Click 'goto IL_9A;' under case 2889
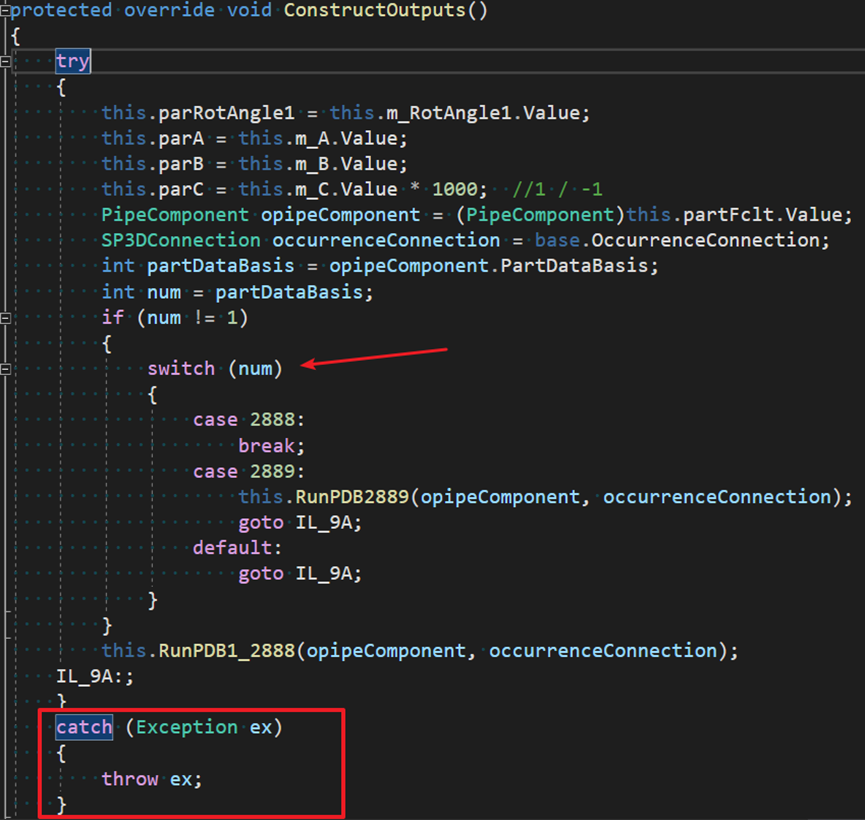Viewport: 865px width, 820px height. point(300,523)
